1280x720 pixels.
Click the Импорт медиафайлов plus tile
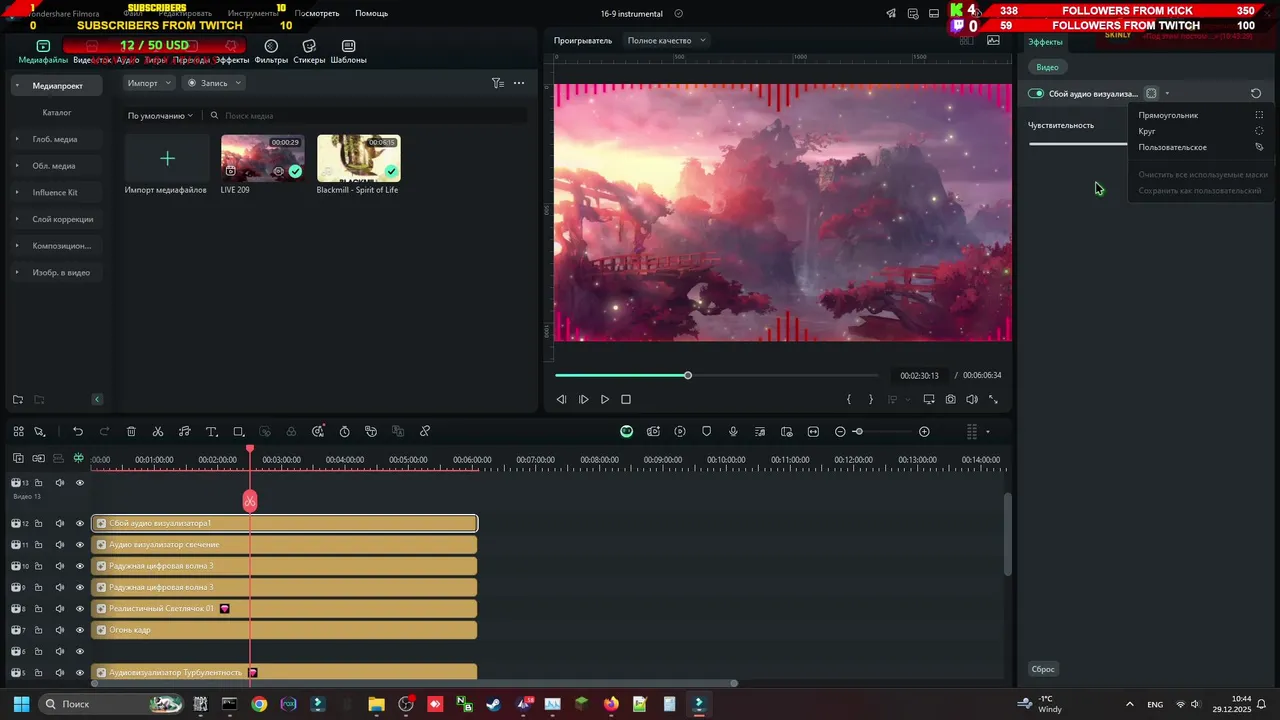[167, 158]
